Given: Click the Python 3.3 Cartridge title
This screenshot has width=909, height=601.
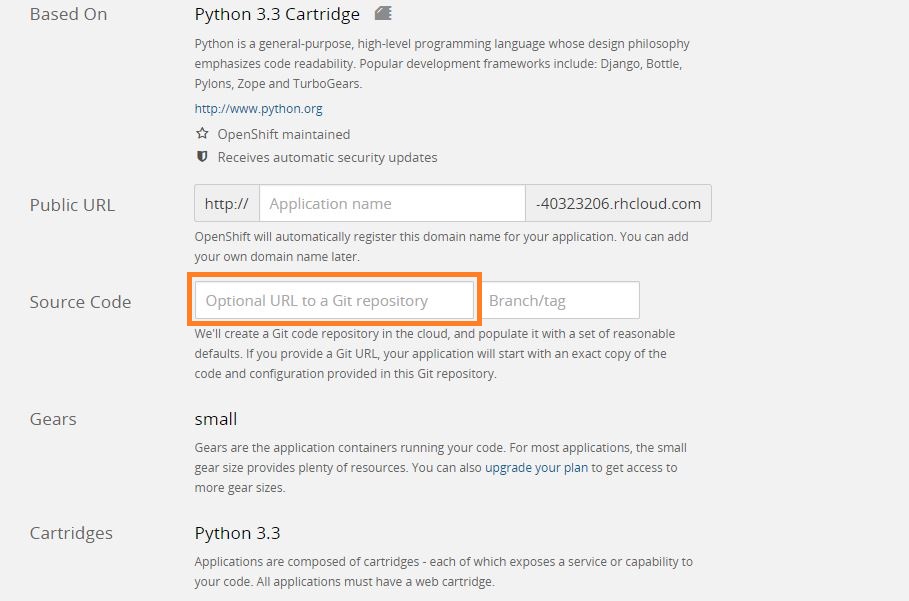Looking at the screenshot, I should tap(277, 14).
